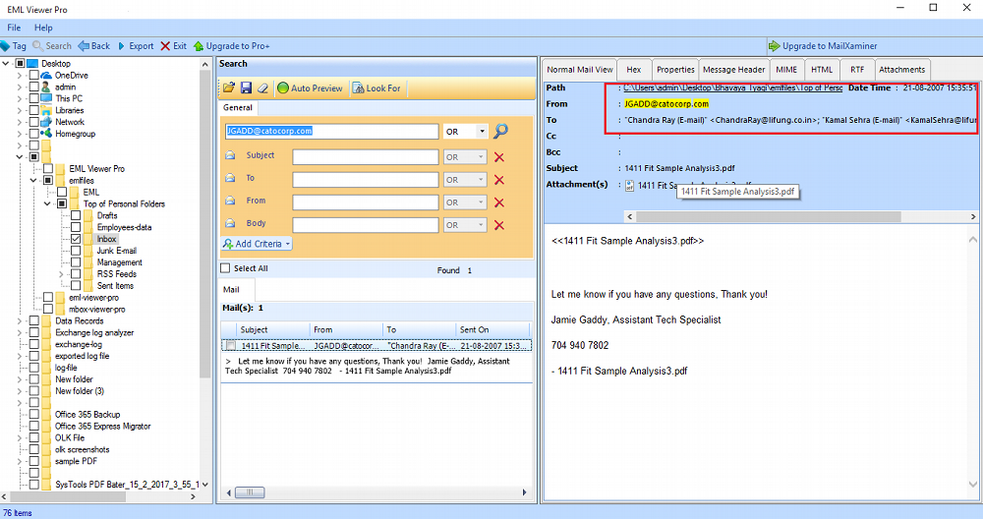
Task: Switch to the HTML tab
Action: click(x=822, y=70)
